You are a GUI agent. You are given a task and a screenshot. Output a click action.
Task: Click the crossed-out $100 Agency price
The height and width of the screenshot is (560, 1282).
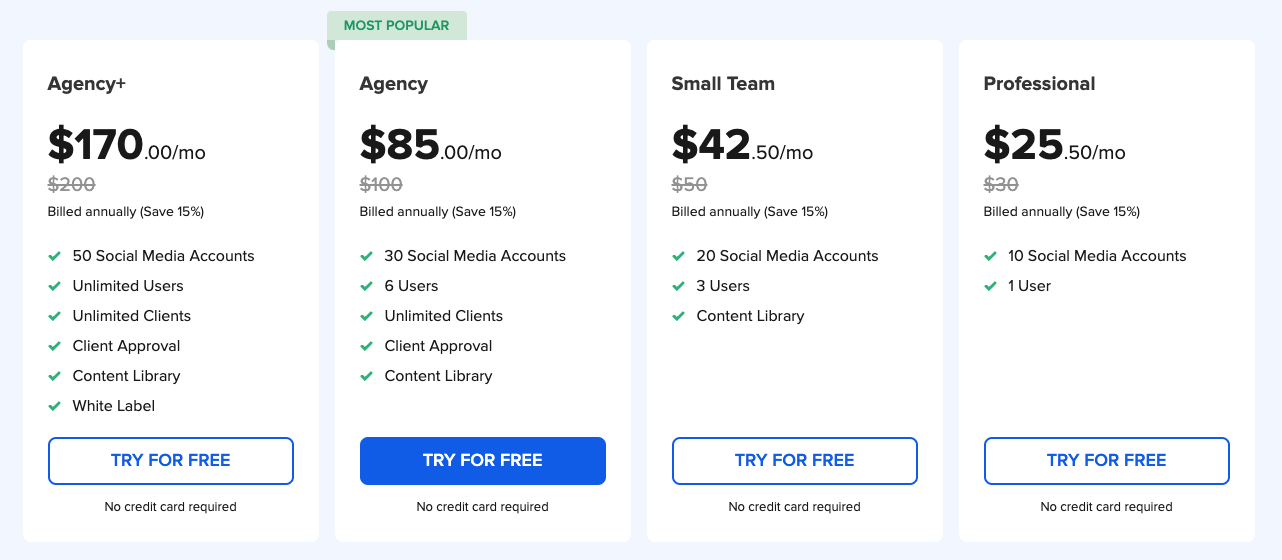[381, 184]
